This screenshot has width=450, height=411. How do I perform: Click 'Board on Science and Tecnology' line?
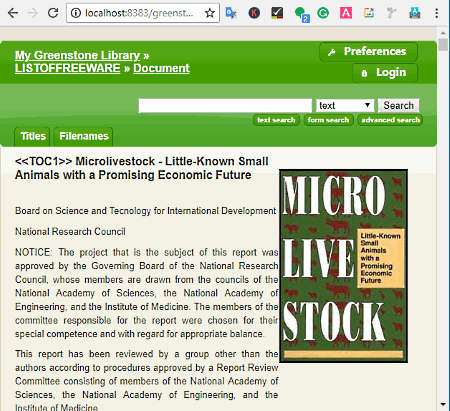146,211
